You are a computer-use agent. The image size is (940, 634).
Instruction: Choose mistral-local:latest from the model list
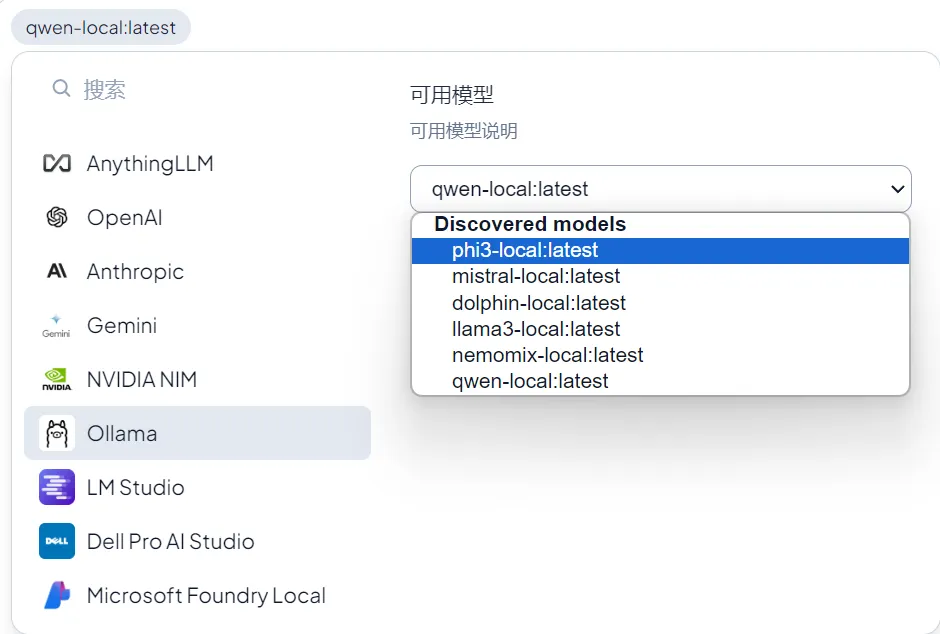661,276
